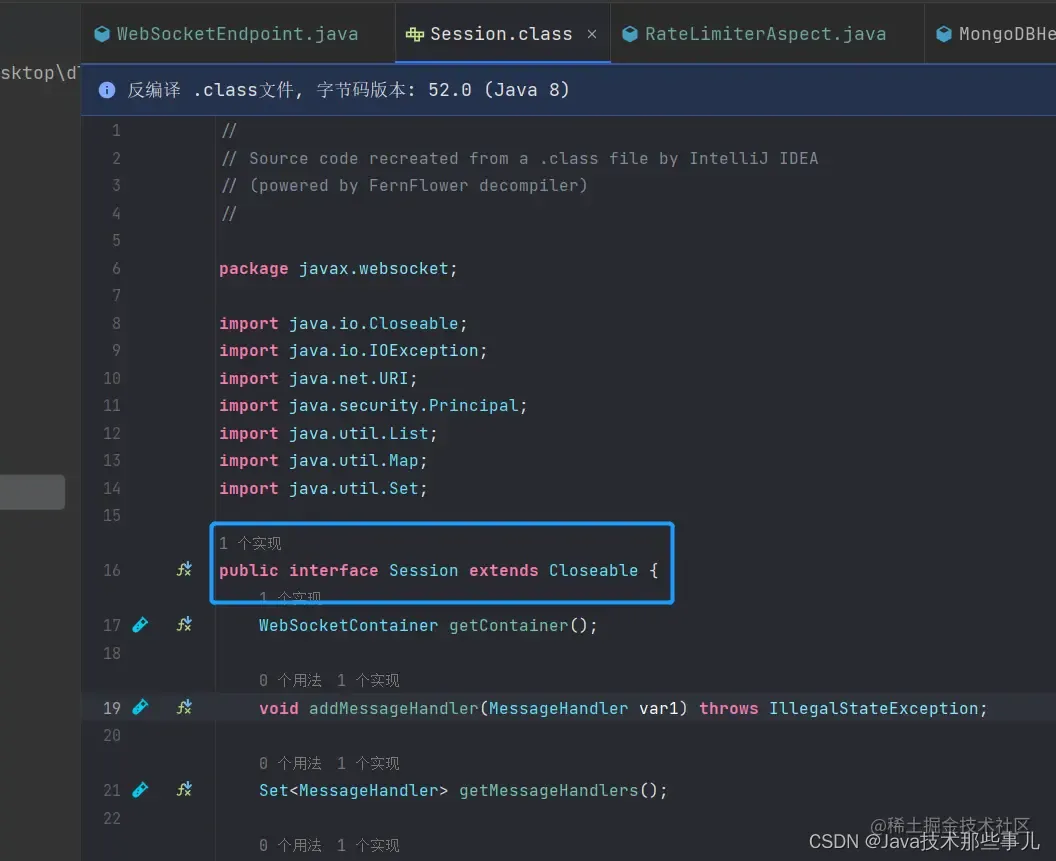Click import java.net.URI line
This screenshot has width=1056, height=861.
click(x=318, y=379)
